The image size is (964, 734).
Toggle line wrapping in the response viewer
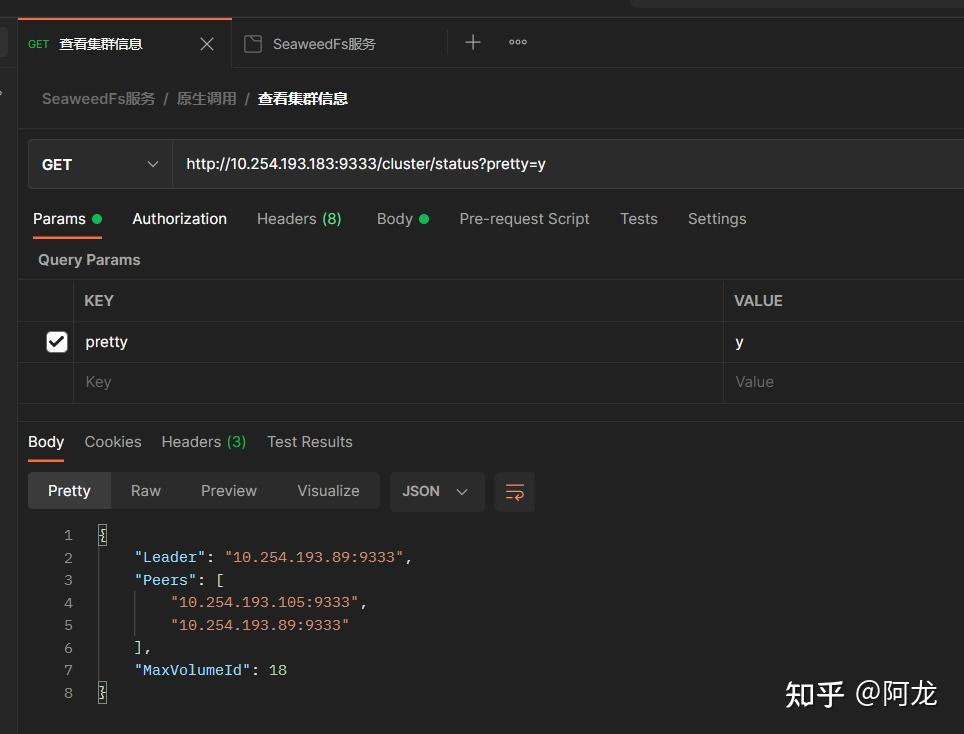(x=514, y=491)
